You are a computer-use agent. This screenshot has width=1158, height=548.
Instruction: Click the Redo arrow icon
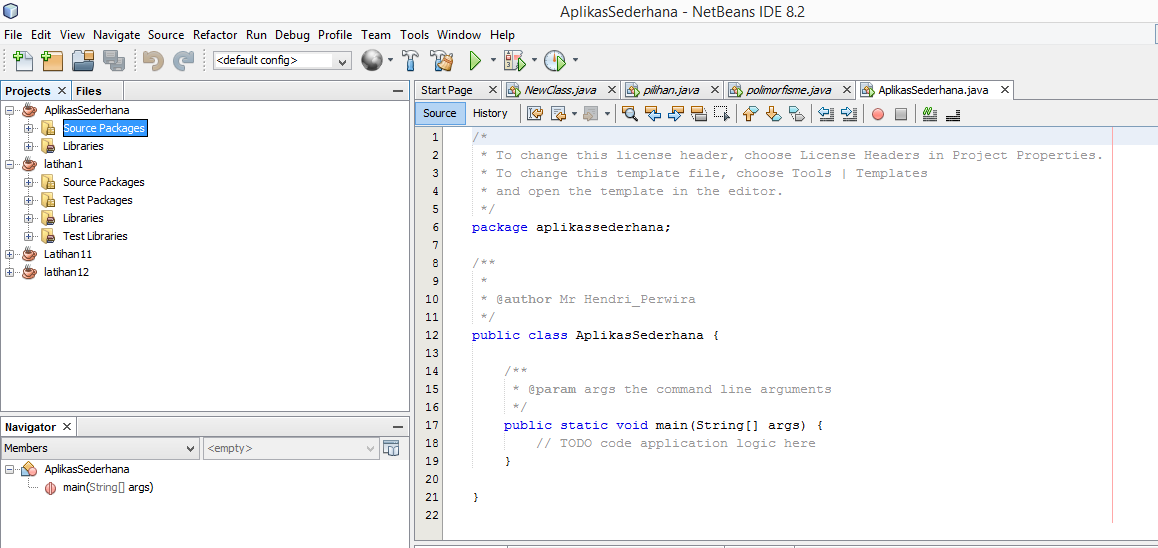click(x=182, y=61)
